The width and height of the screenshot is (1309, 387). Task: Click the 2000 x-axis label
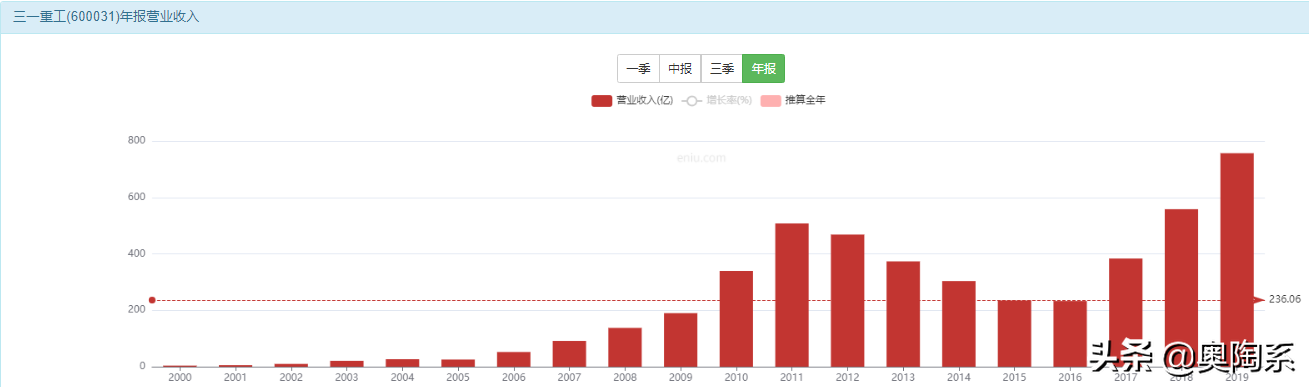click(x=180, y=378)
